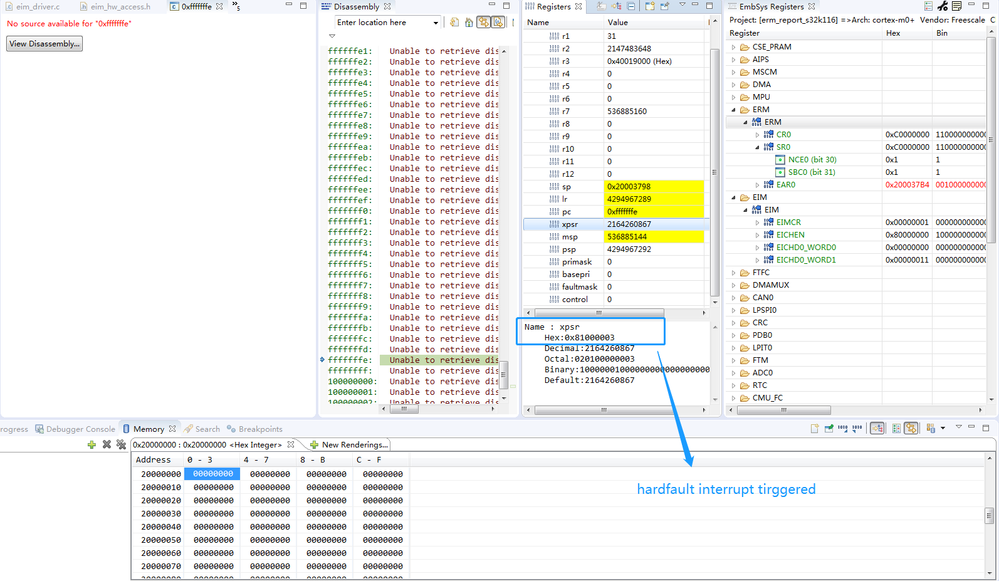This screenshot has width=999, height=581.
Task: Expand the FTFC peripheral folder
Action: [x=733, y=273]
